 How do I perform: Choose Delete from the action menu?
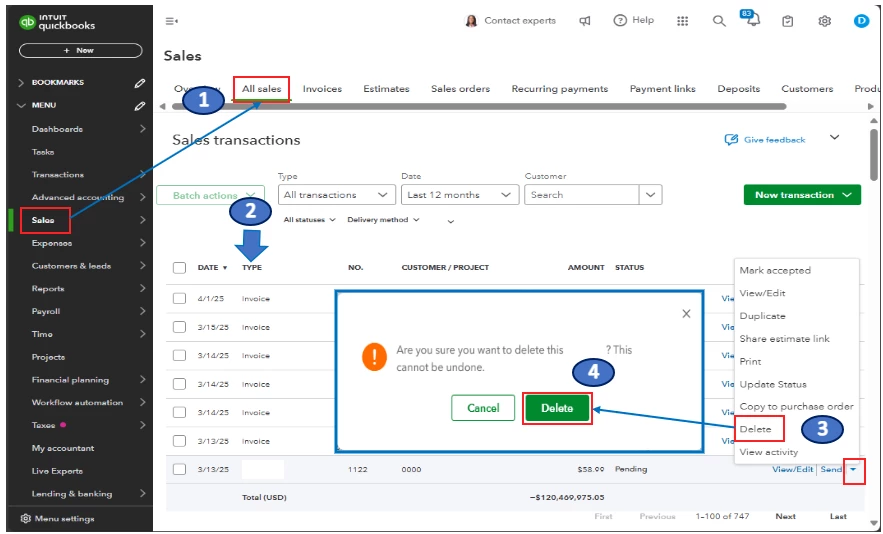pyautogui.click(x=755, y=429)
